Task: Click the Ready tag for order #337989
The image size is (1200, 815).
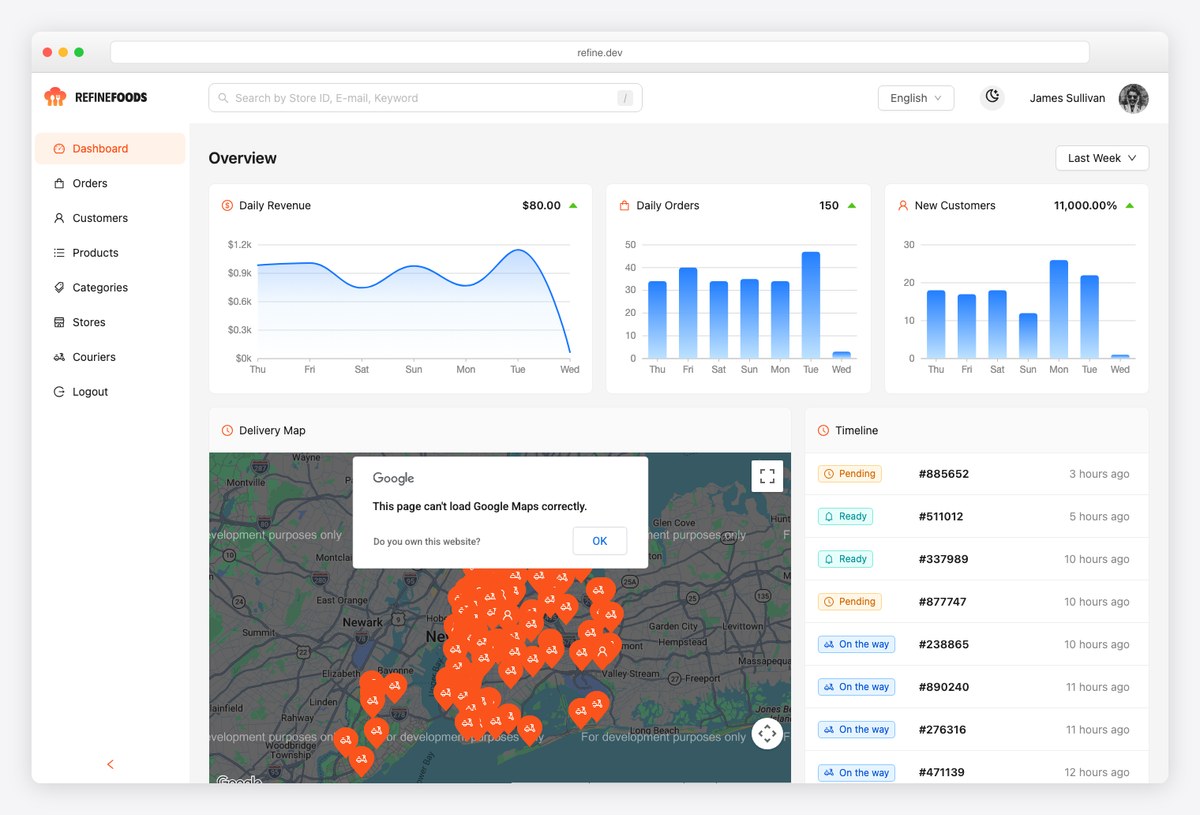Action: [x=845, y=560]
